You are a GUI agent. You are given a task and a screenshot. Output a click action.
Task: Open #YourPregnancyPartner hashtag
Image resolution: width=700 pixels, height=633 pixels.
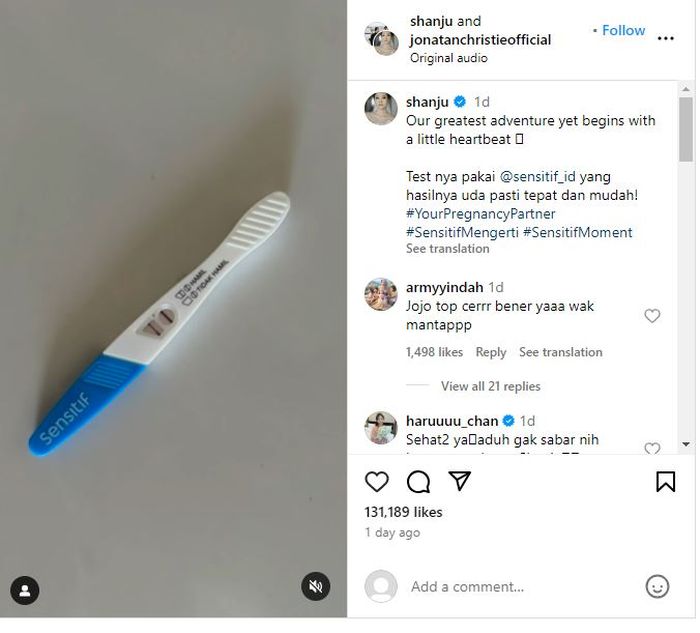[481, 214]
